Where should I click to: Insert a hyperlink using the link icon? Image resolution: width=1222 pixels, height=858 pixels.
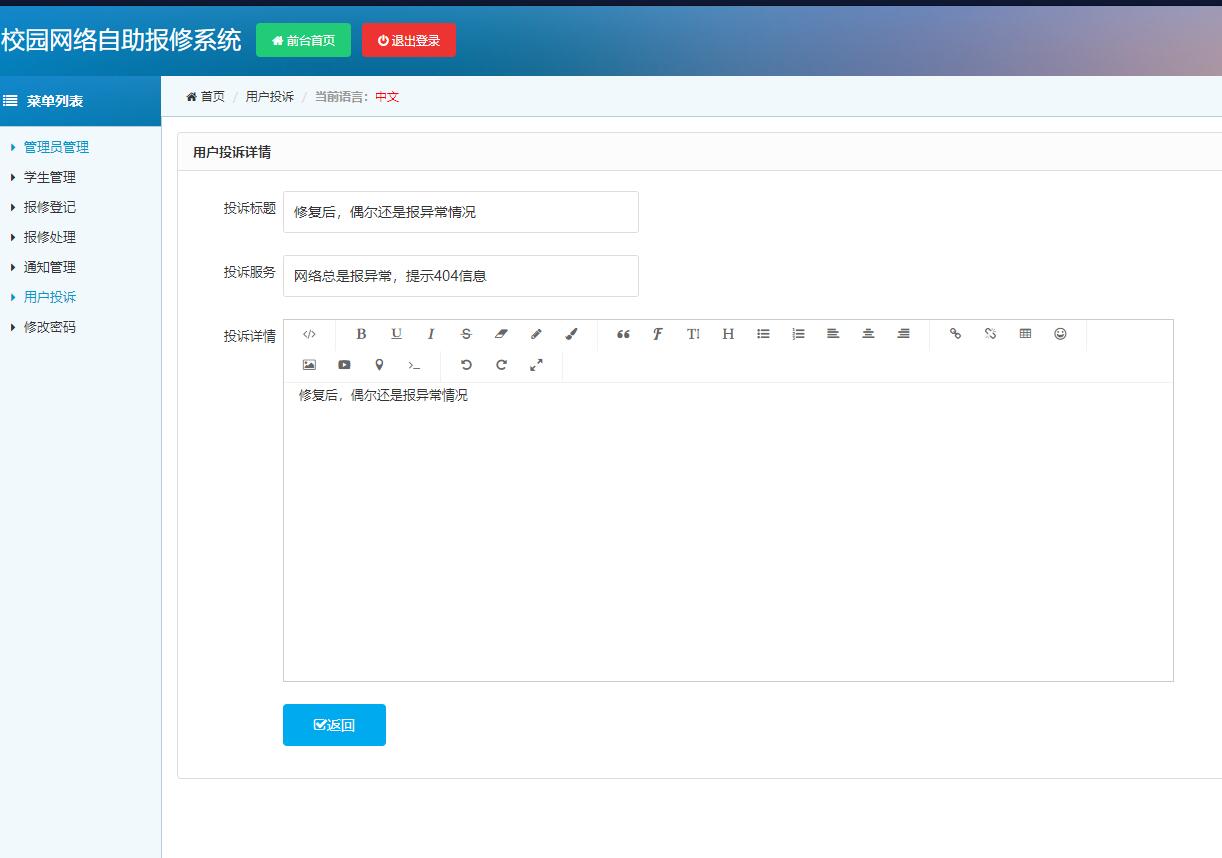[955, 334]
